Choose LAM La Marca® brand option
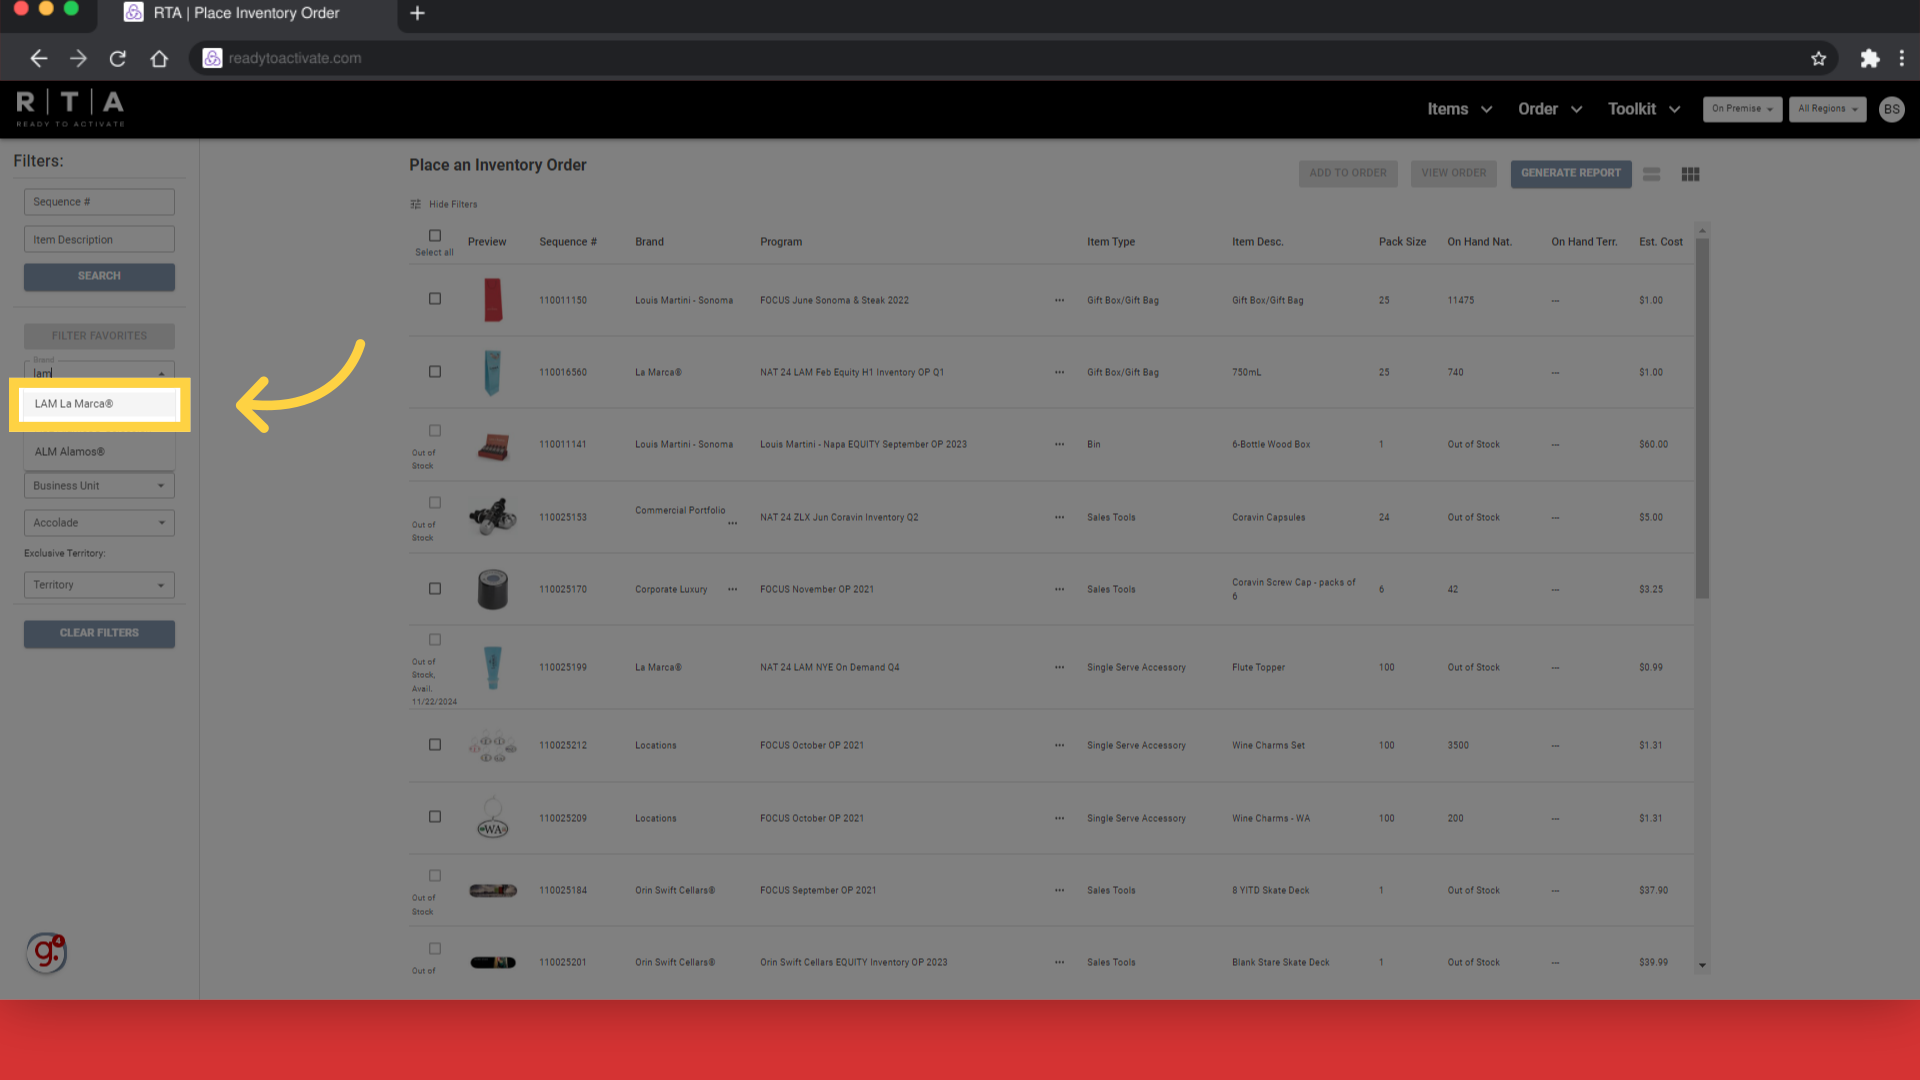This screenshot has height=1080, width=1920. pos(99,404)
